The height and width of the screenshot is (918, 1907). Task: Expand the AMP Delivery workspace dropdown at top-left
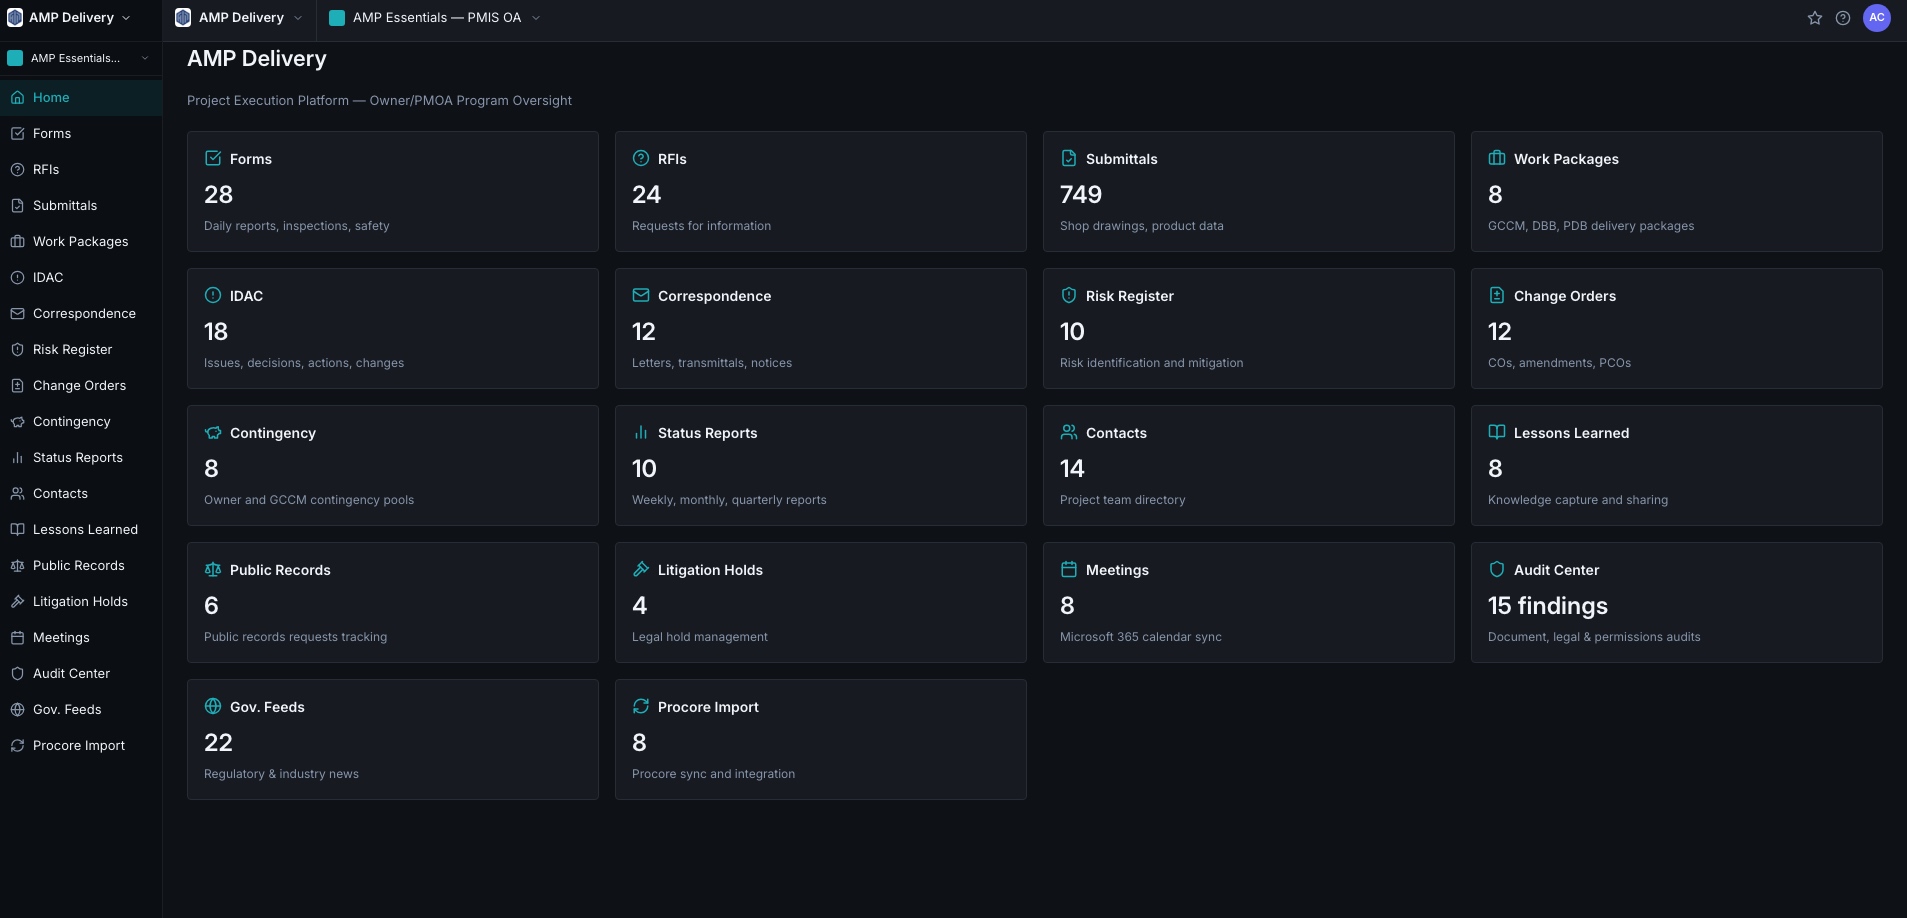[x=70, y=17]
